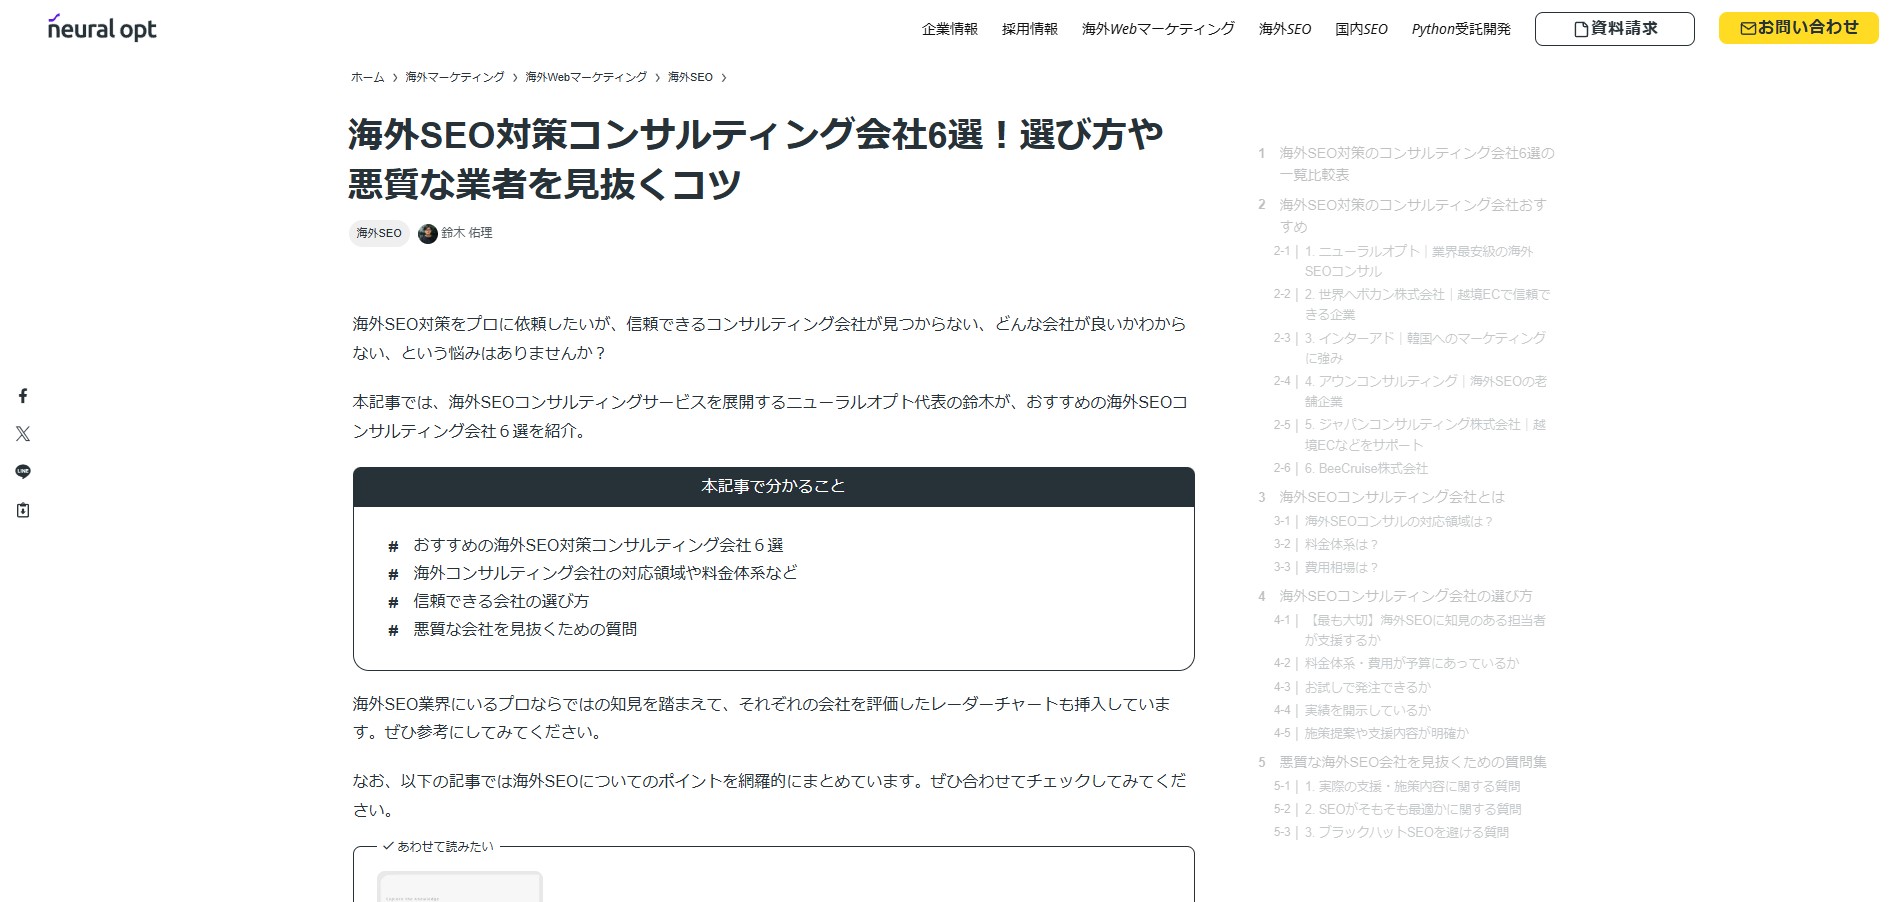Share article via LINE icon

[23, 472]
